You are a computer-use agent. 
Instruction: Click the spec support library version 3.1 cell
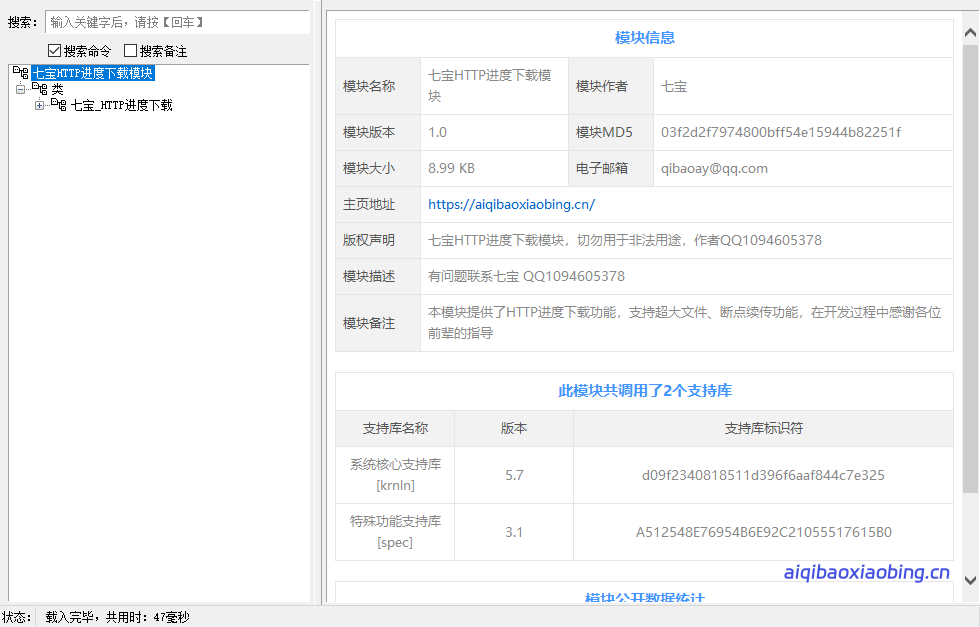tap(513, 531)
